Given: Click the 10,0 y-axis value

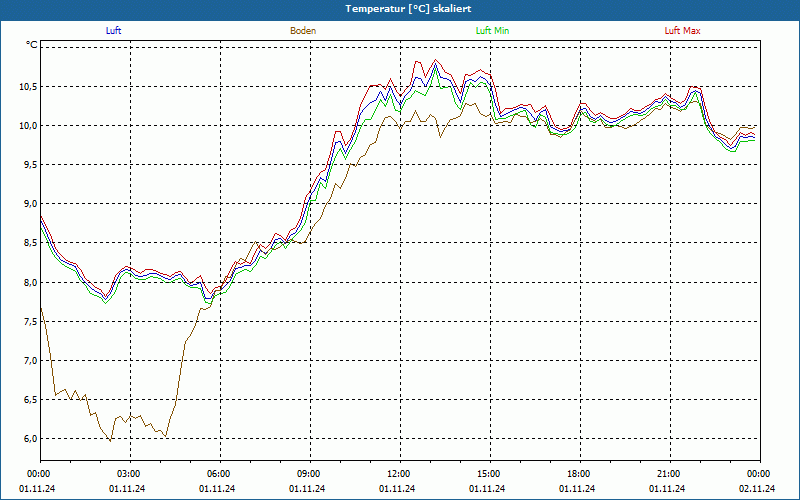Looking at the screenshot, I should pos(28,126).
